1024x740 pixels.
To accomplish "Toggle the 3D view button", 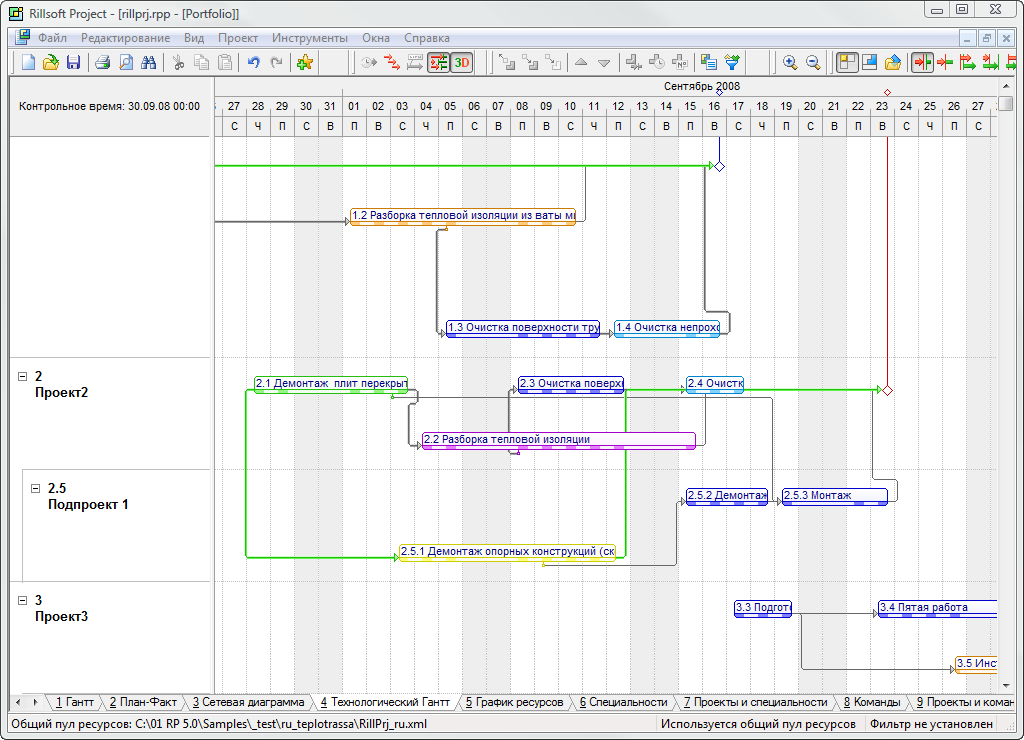I will (x=461, y=62).
